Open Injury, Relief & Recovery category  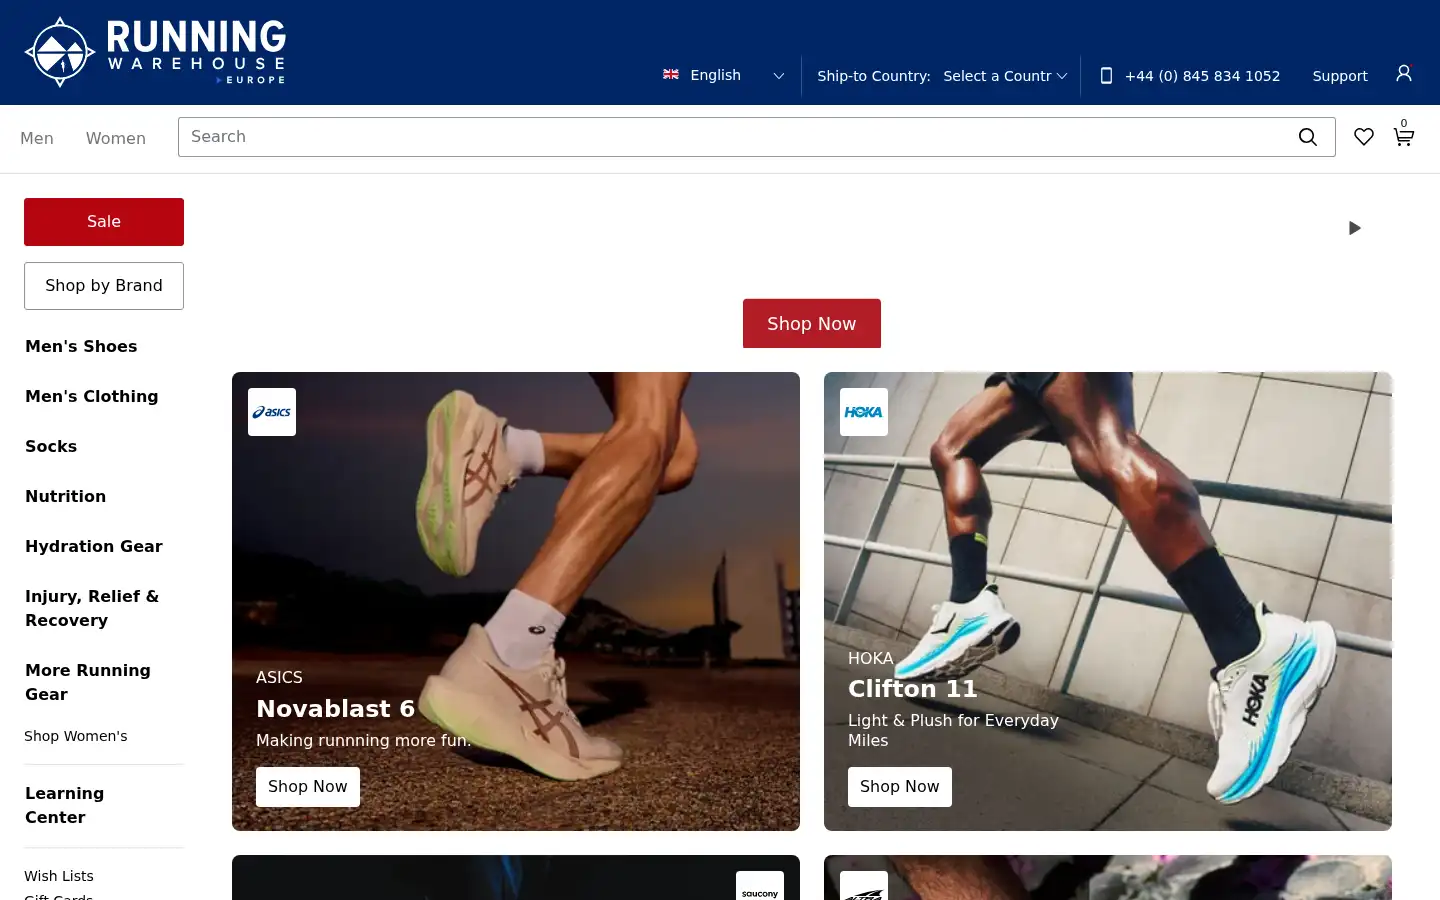coord(92,608)
